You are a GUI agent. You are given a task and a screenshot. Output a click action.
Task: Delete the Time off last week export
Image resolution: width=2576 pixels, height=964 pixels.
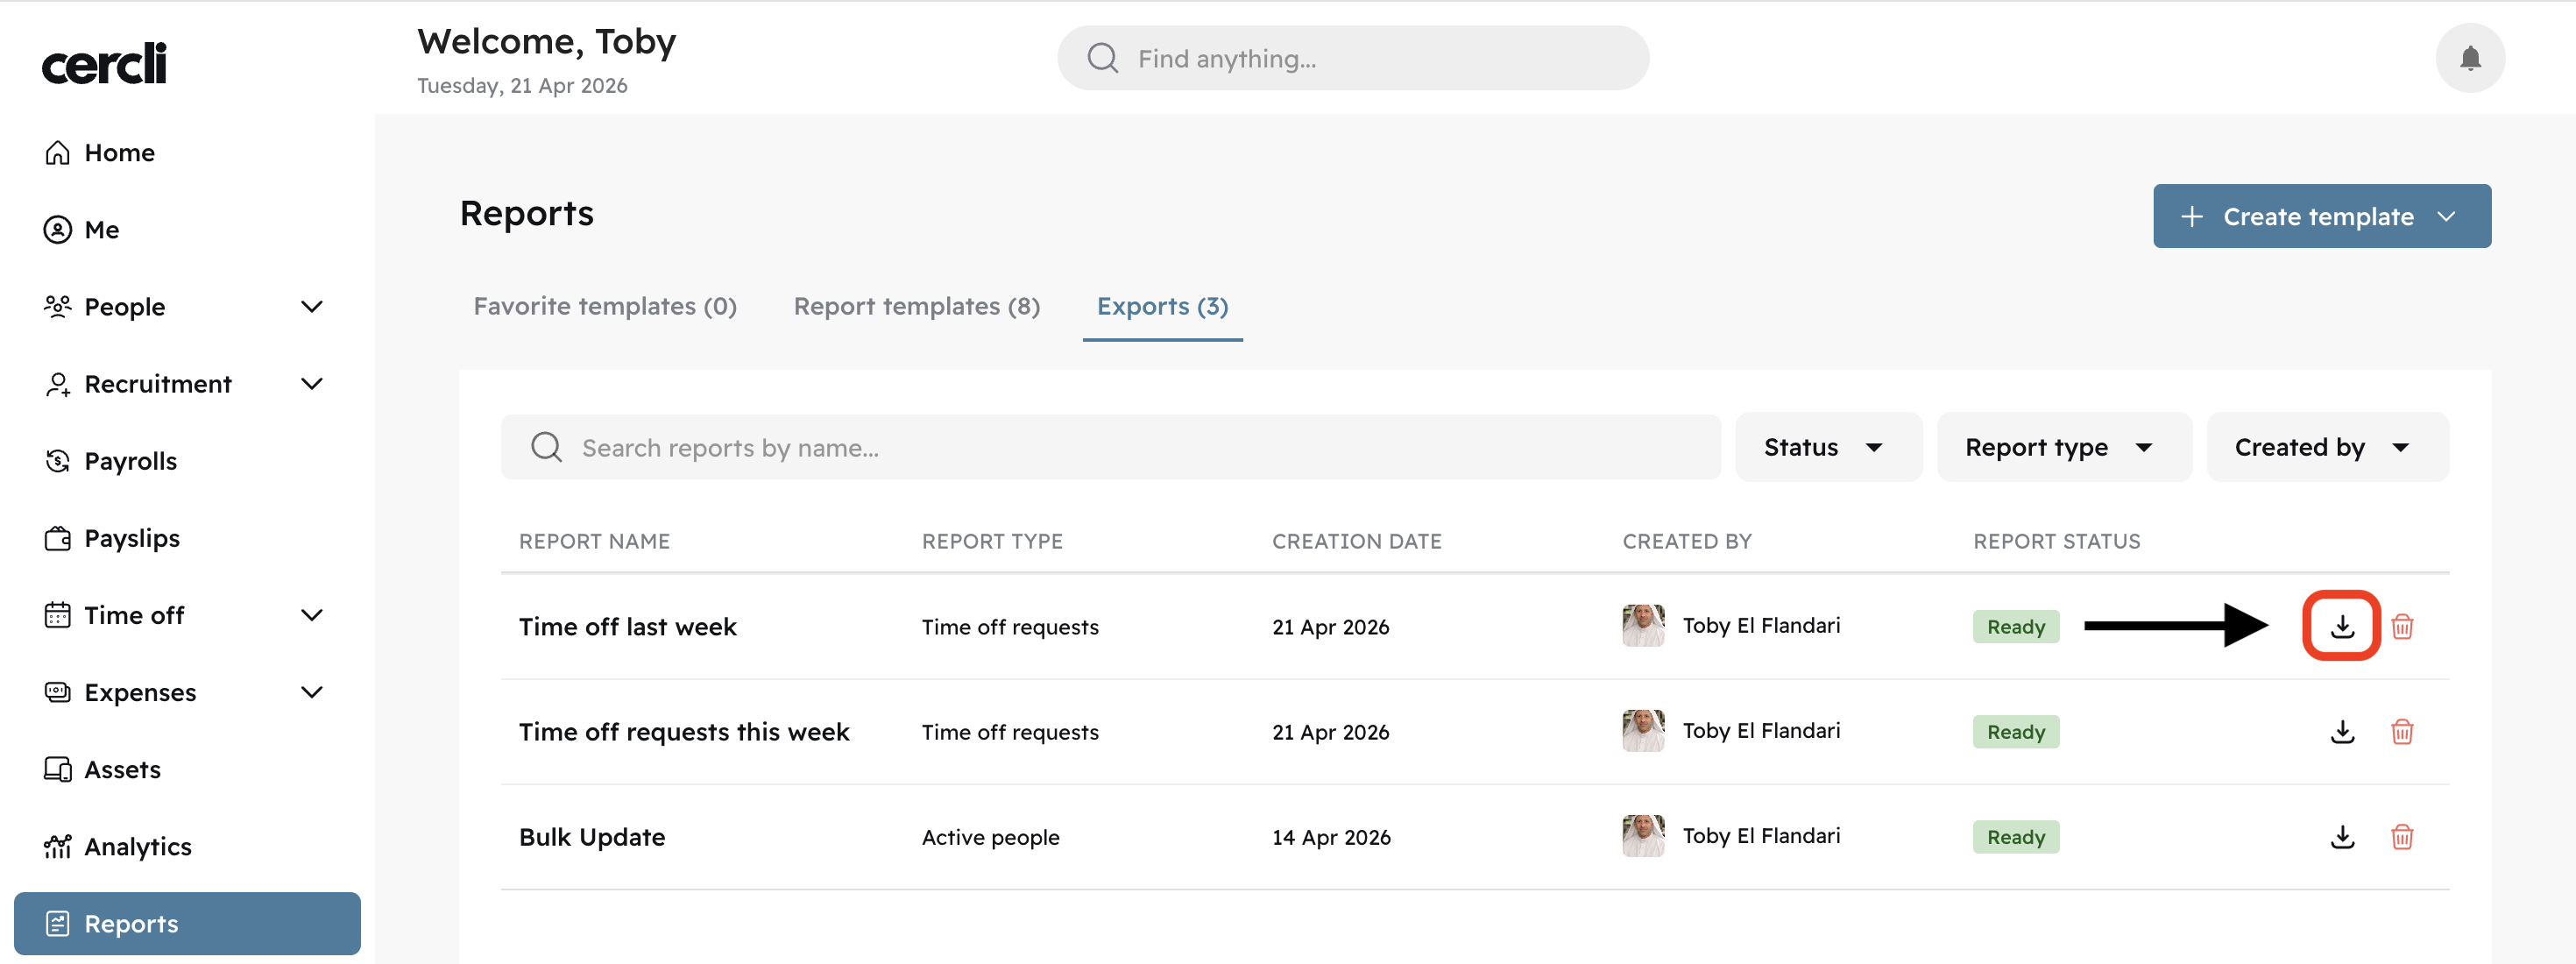pyautogui.click(x=2402, y=626)
